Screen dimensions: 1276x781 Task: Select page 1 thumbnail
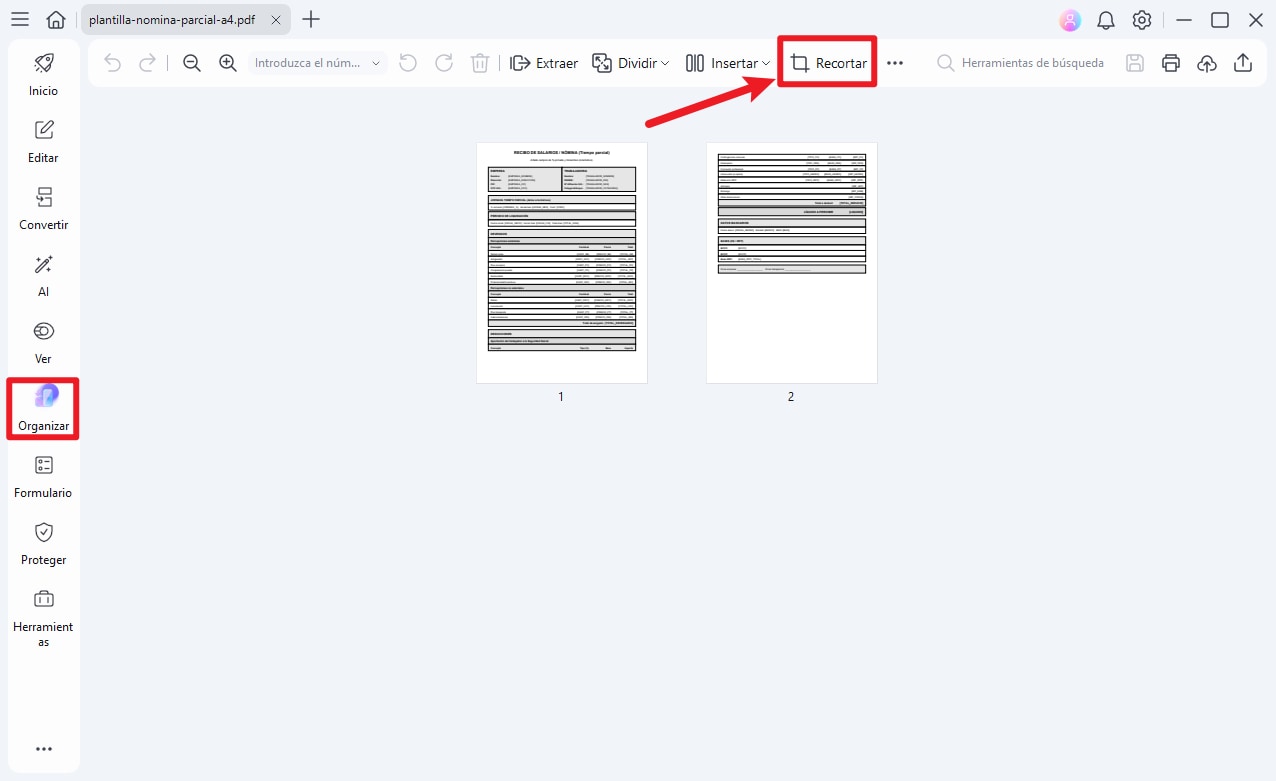point(561,263)
